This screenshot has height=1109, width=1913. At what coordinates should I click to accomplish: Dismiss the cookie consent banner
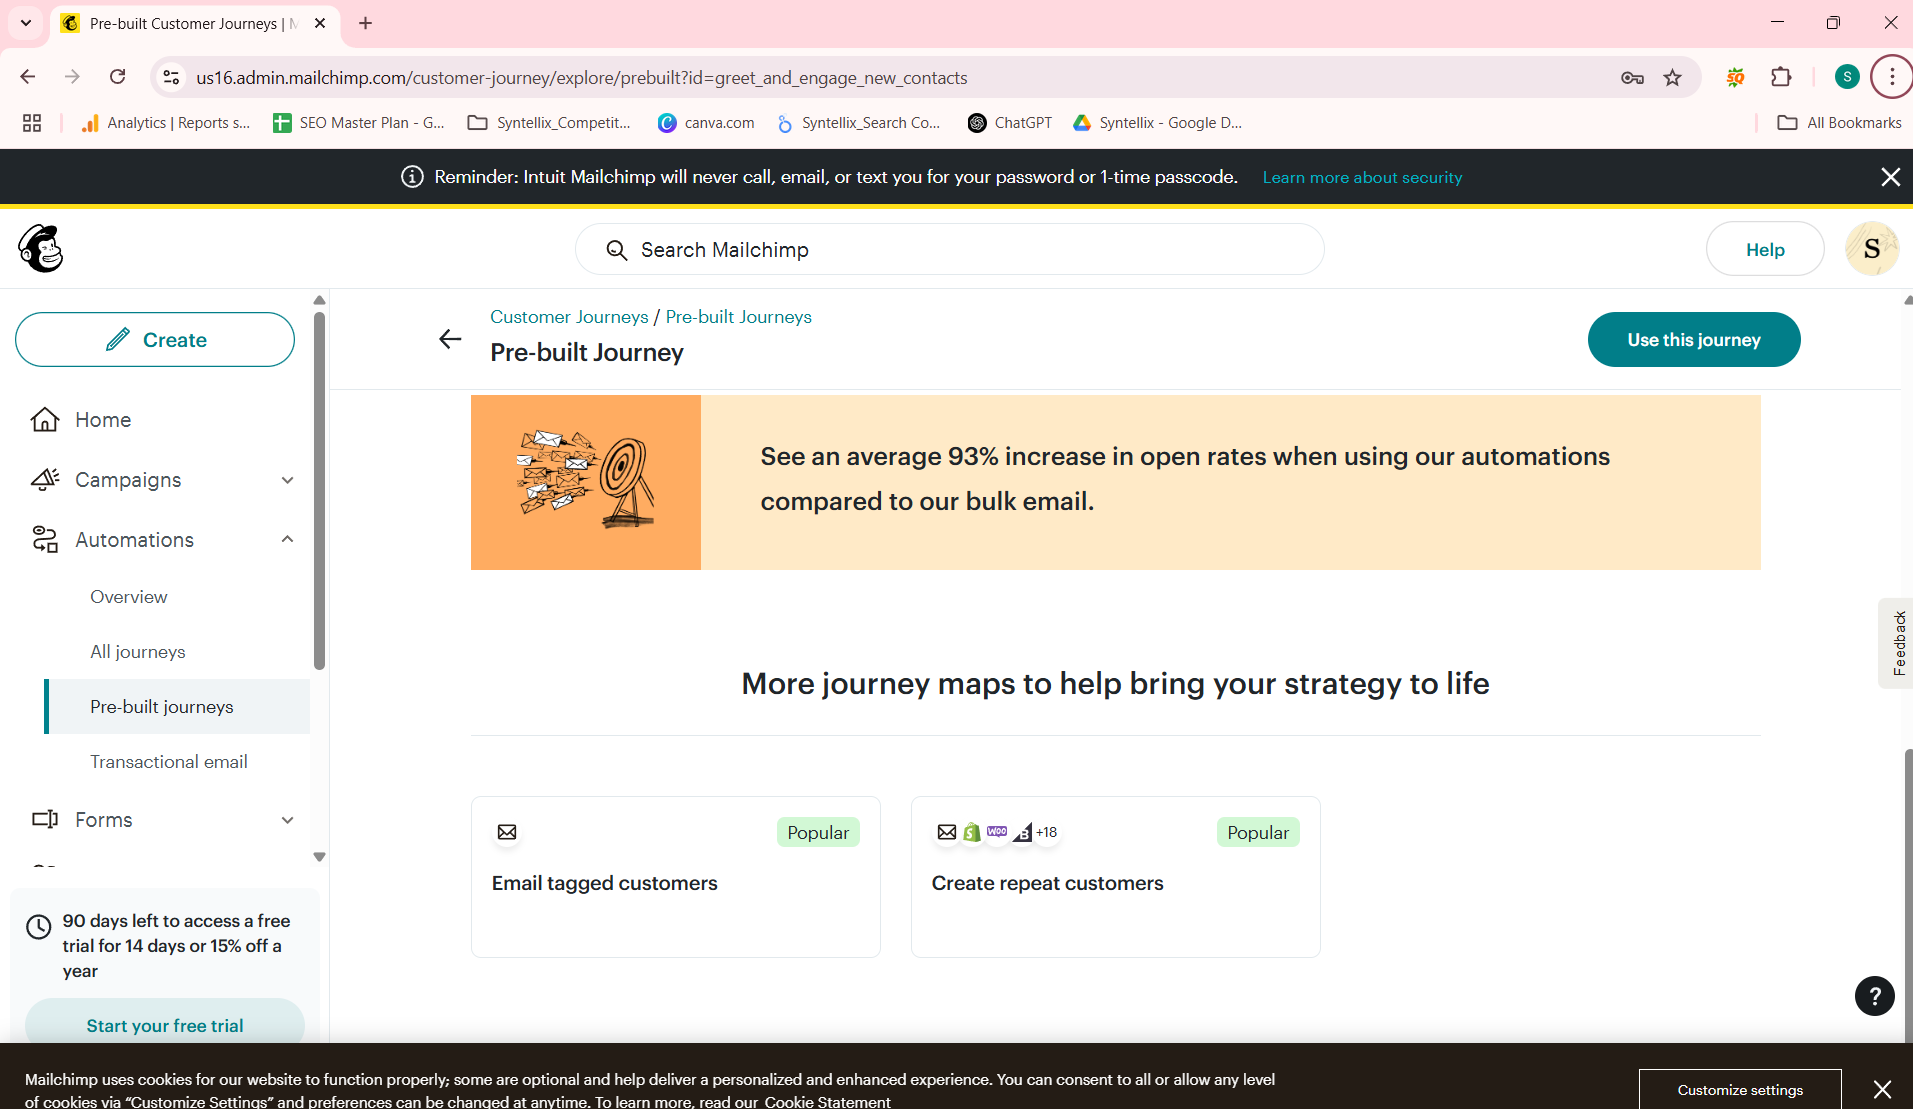(x=1882, y=1089)
